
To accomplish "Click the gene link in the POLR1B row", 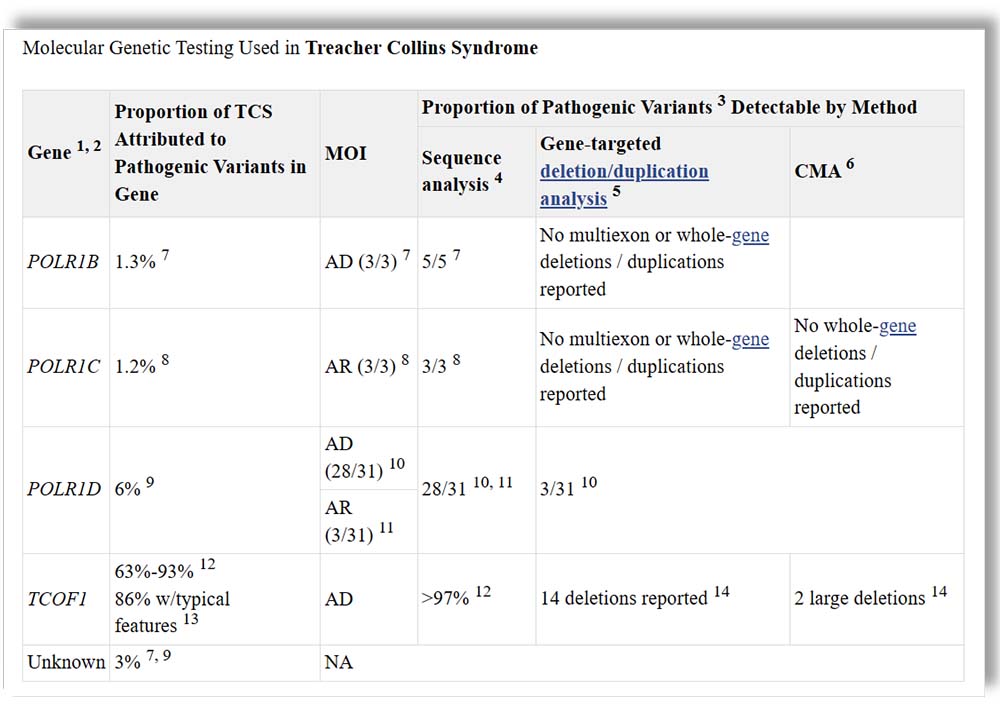I will coord(750,235).
